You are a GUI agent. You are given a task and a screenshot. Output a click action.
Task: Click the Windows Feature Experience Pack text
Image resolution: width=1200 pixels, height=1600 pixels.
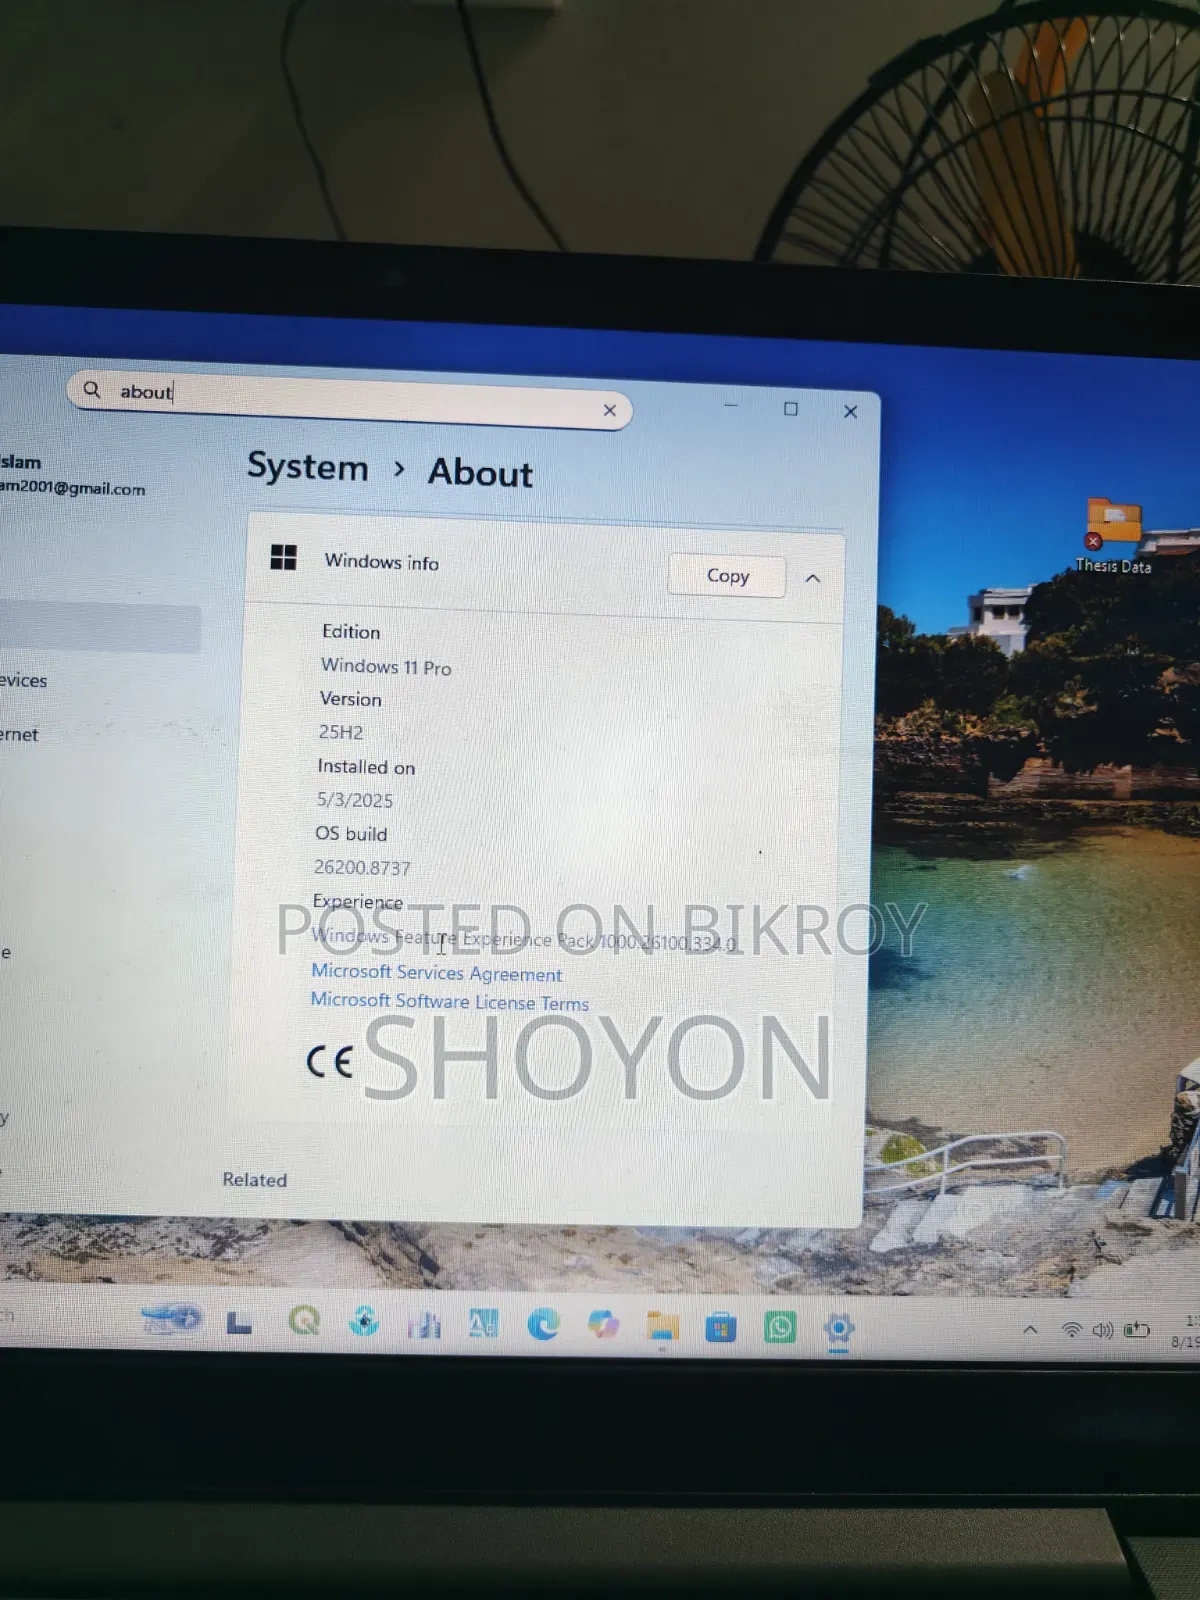click(523, 939)
